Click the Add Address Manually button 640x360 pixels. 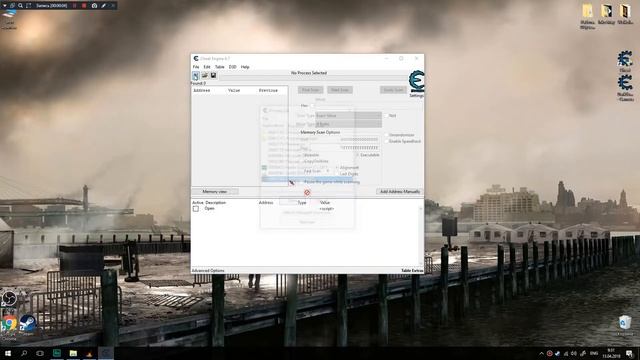[x=400, y=191]
